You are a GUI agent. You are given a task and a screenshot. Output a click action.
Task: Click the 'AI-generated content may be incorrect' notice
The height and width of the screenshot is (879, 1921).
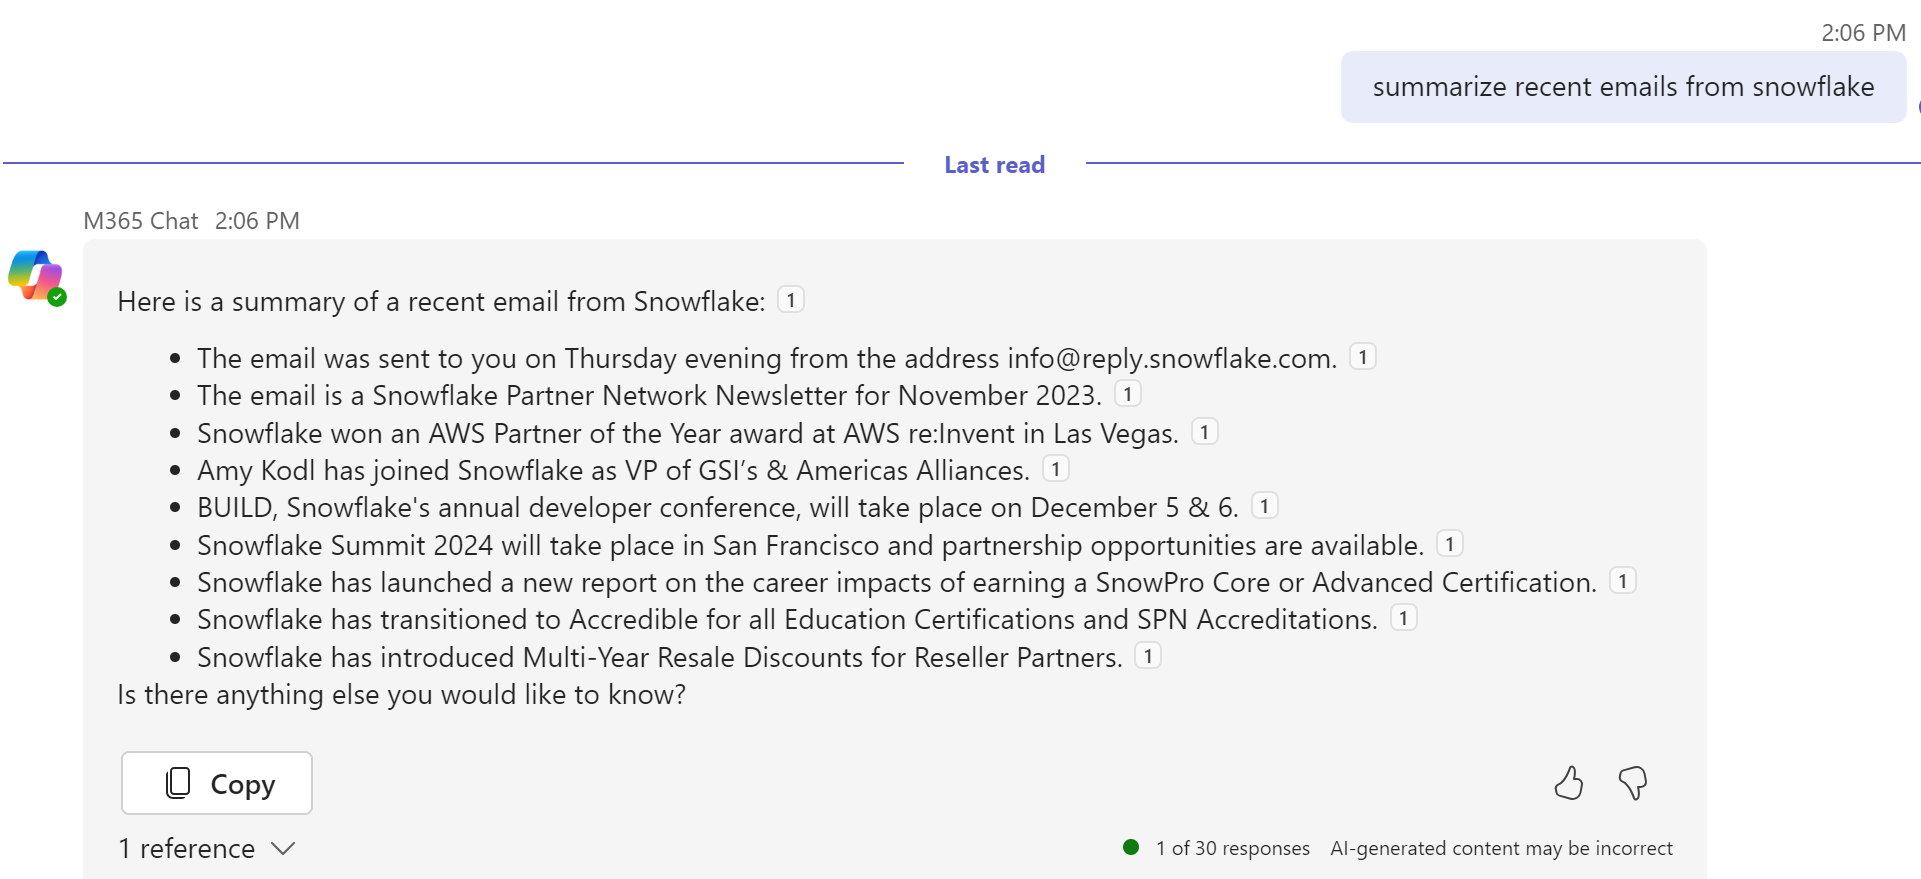(x=1500, y=849)
